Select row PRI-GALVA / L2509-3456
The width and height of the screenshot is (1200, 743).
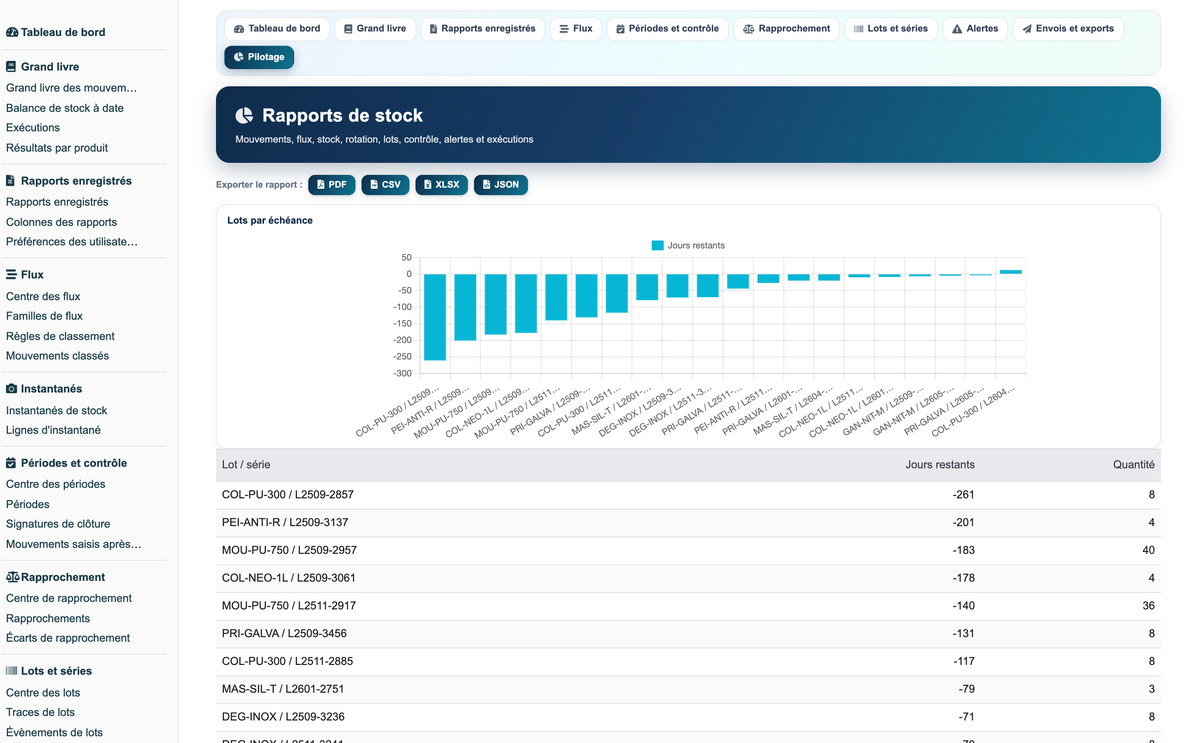tap(688, 633)
